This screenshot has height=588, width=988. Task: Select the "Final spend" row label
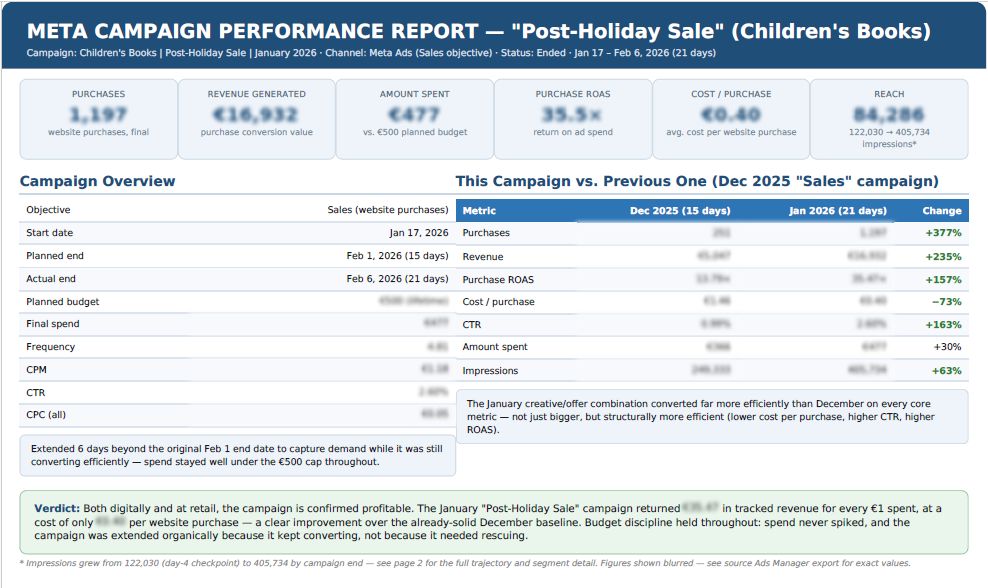pos(53,324)
